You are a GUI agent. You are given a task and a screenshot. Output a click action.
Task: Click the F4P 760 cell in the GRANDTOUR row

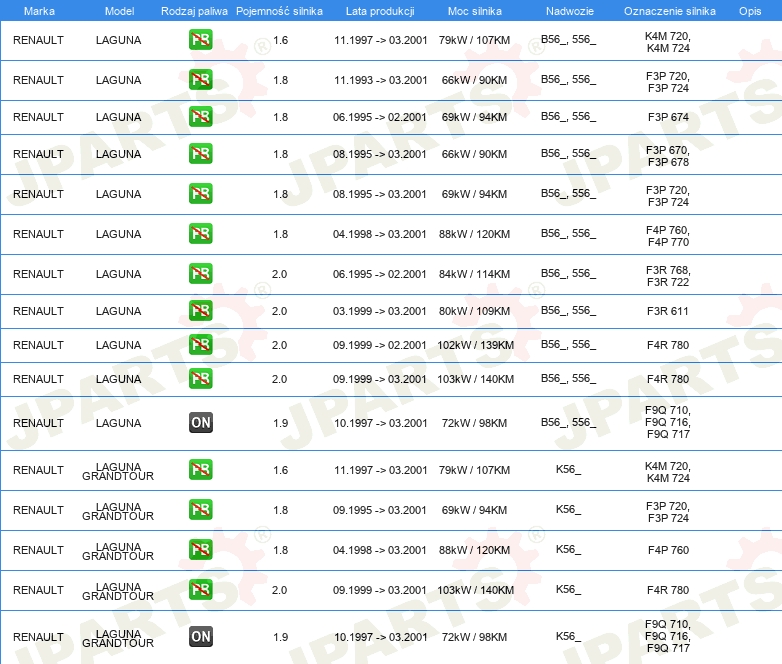pos(668,550)
